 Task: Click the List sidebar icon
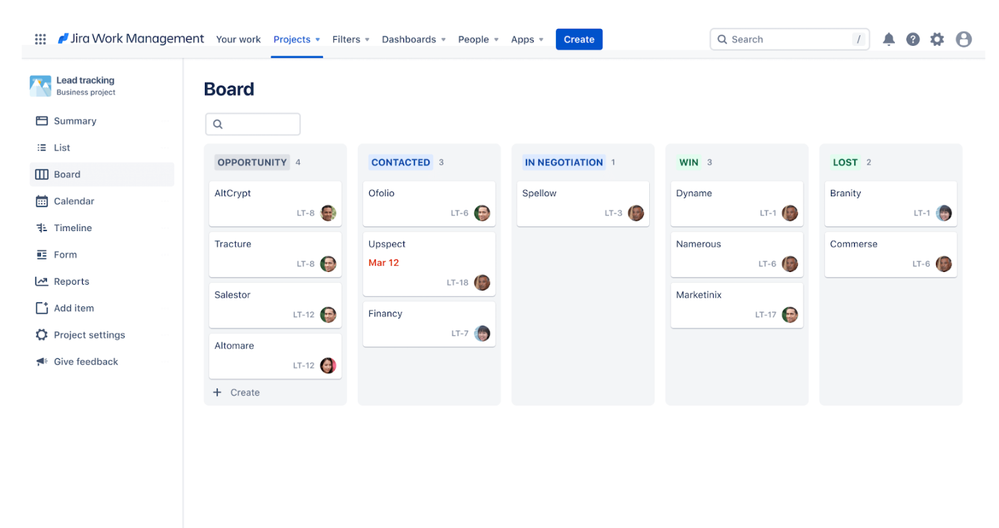(41, 148)
